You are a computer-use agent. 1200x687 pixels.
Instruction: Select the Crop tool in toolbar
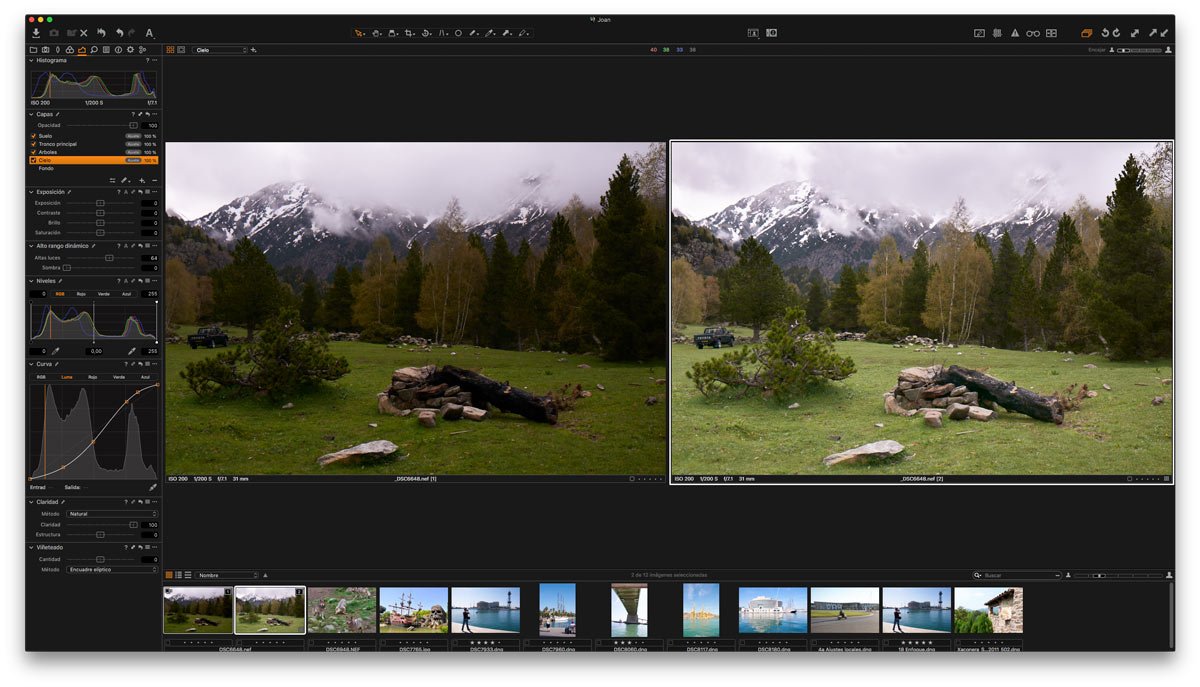click(x=410, y=33)
